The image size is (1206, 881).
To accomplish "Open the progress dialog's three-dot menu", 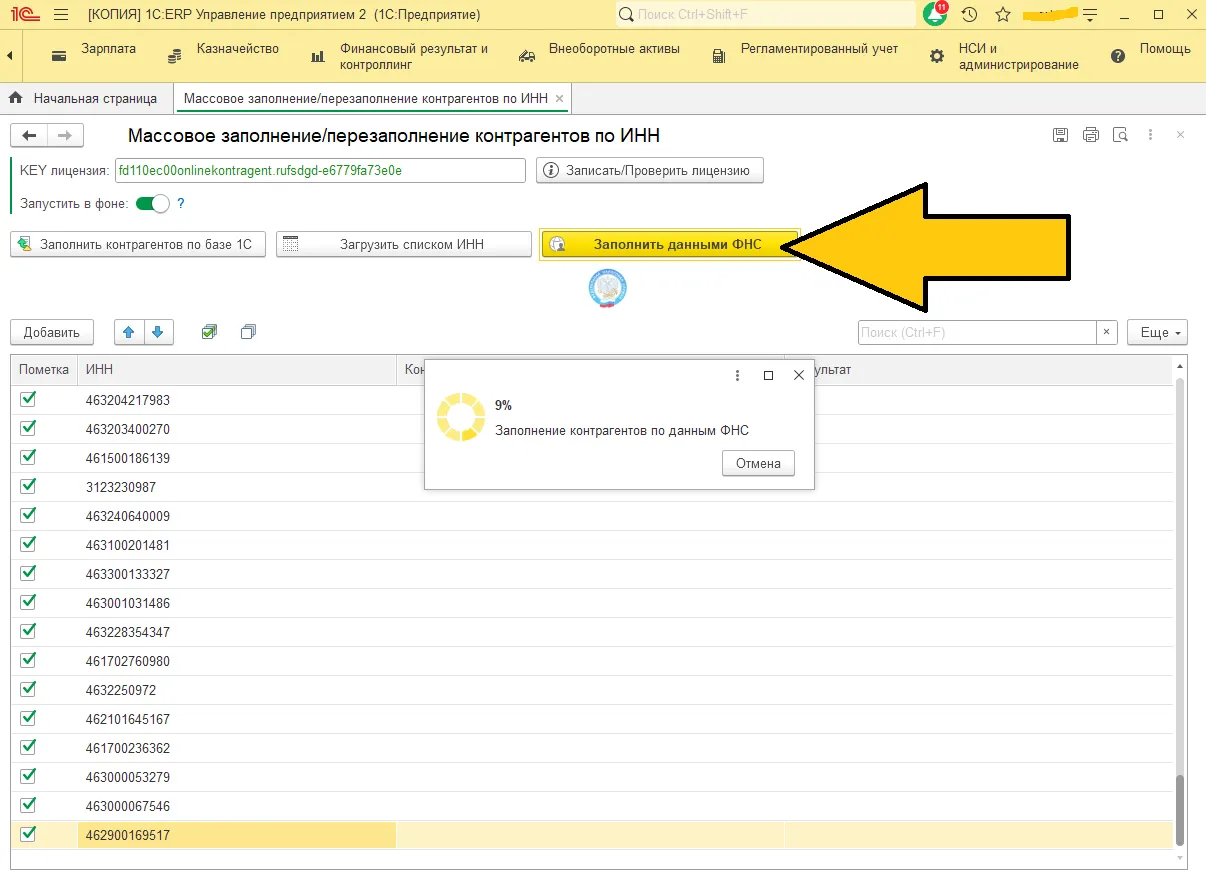I will (x=738, y=376).
